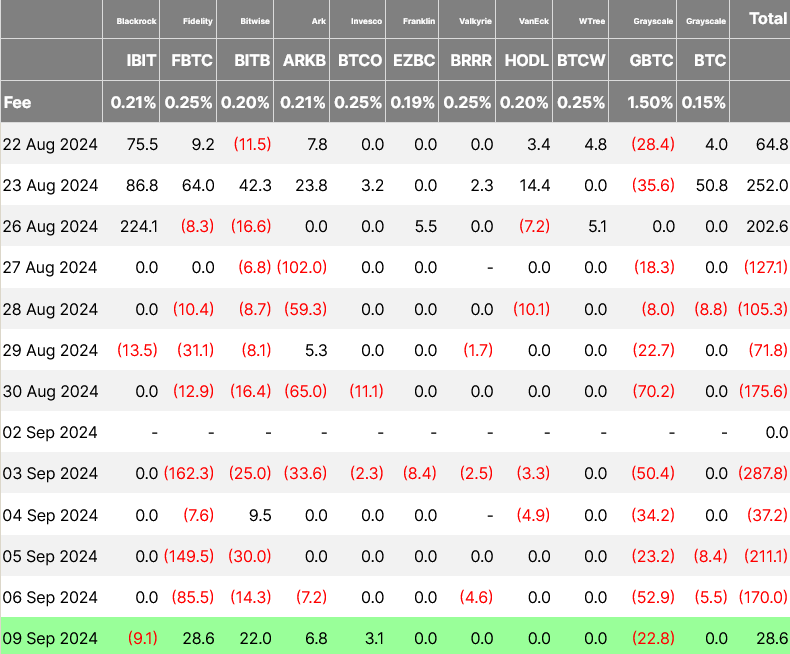Select the 22 Aug 2024 row date
The height and width of the screenshot is (654, 790).
click(50, 145)
